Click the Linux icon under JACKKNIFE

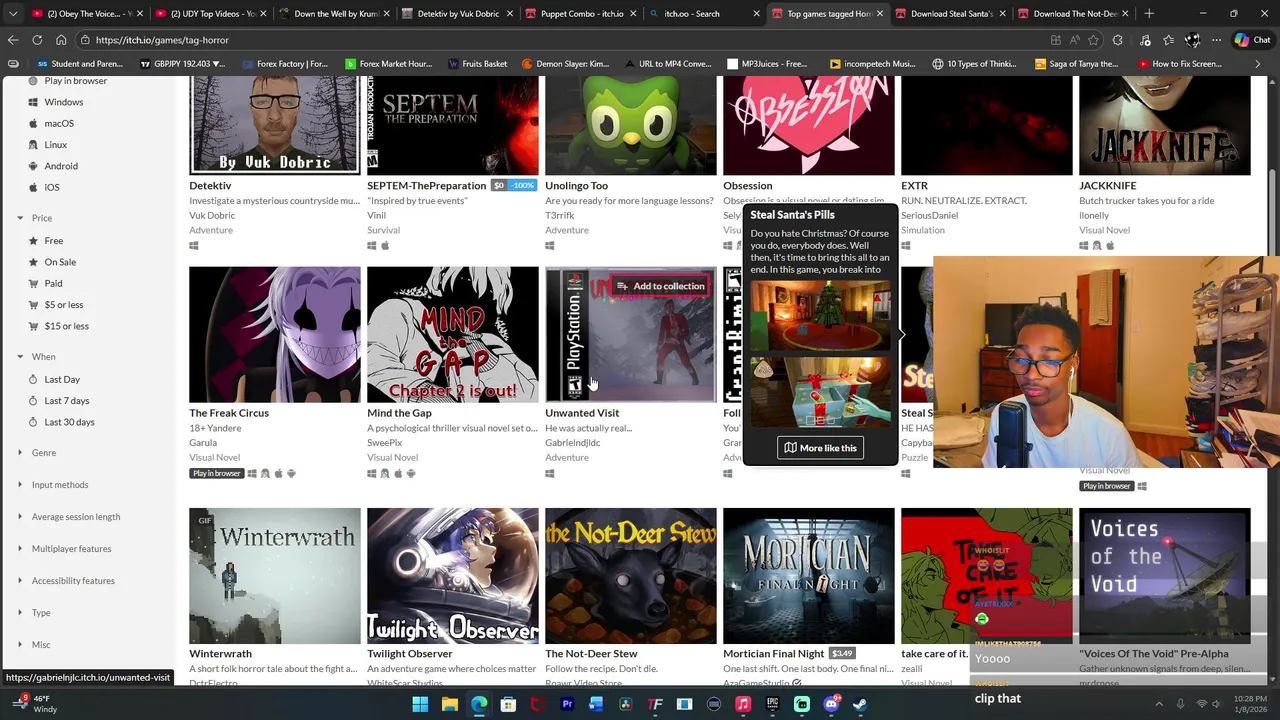tap(1097, 245)
